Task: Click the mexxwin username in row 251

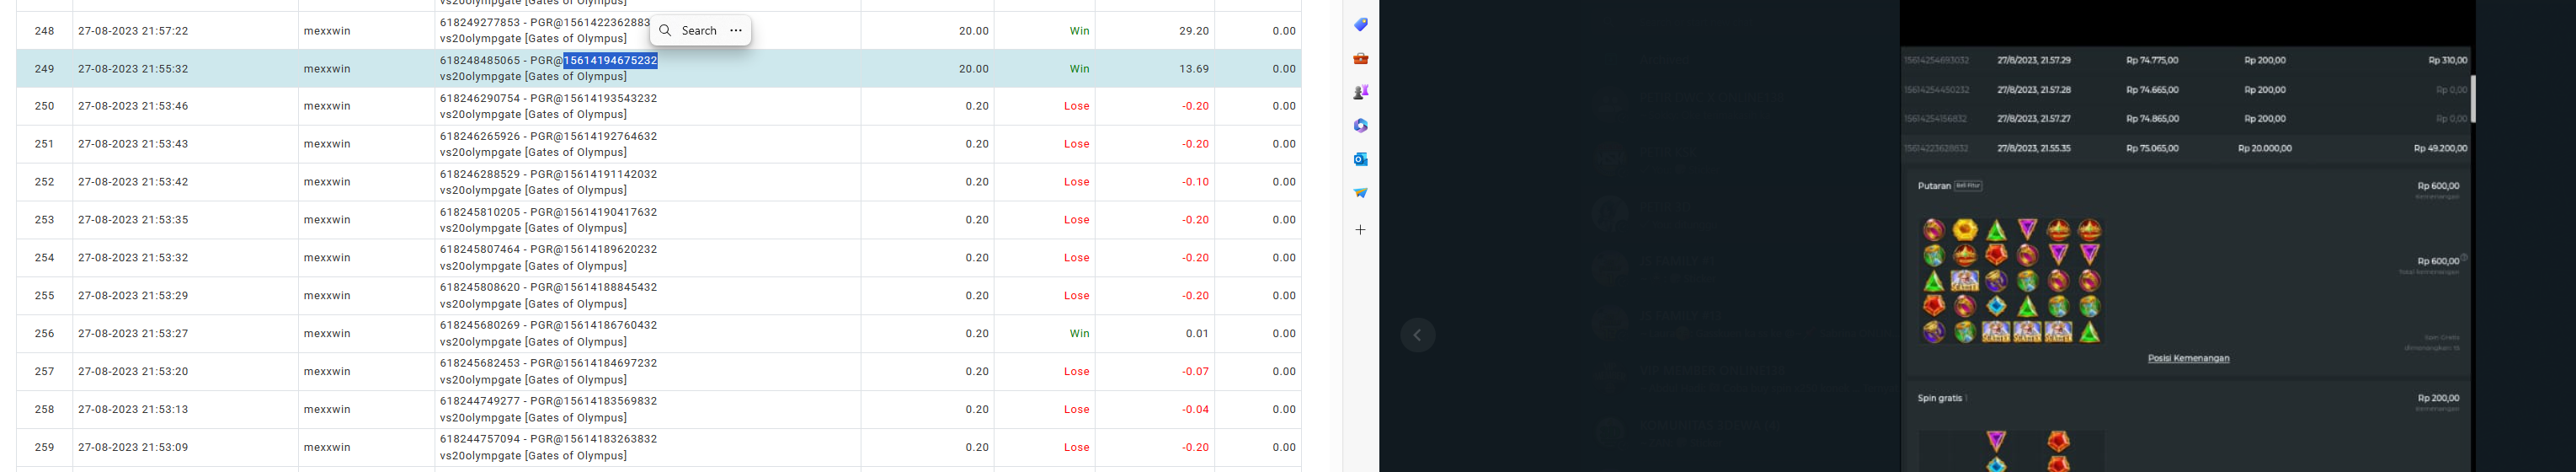Action: point(327,144)
